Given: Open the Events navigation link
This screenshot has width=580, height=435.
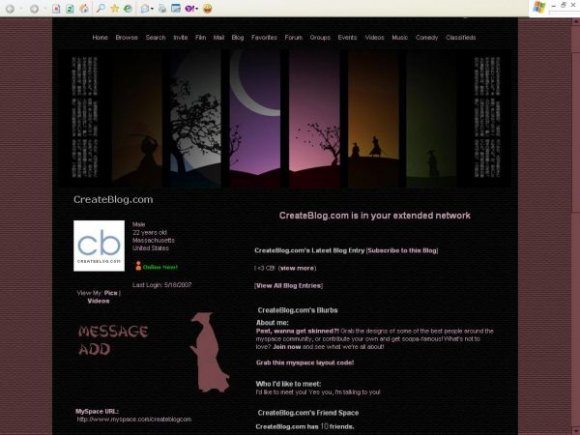Looking at the screenshot, I should pyautogui.click(x=347, y=38).
